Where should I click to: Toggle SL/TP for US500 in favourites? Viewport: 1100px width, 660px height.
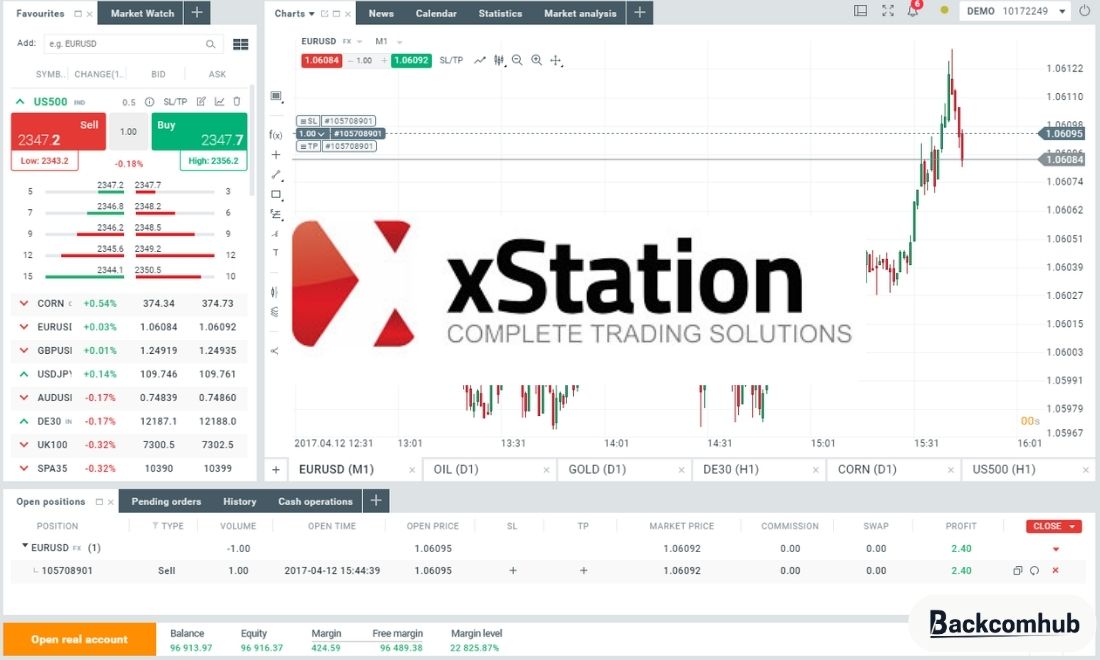tap(175, 102)
